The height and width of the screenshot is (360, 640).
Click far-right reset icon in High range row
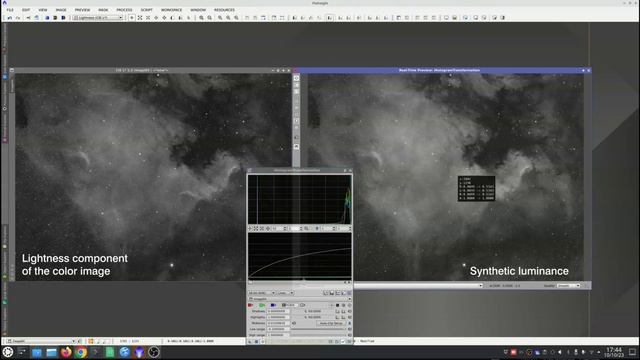pyautogui.click(x=349, y=335)
